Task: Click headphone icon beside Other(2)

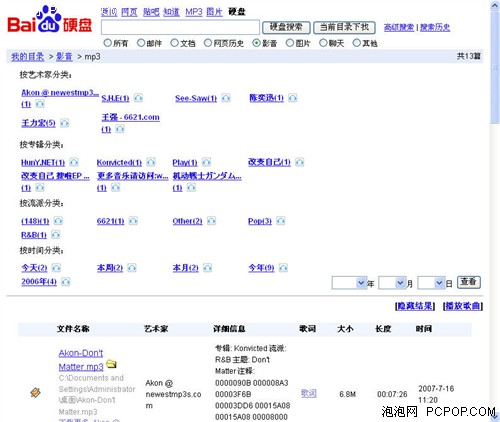Action: click(211, 221)
